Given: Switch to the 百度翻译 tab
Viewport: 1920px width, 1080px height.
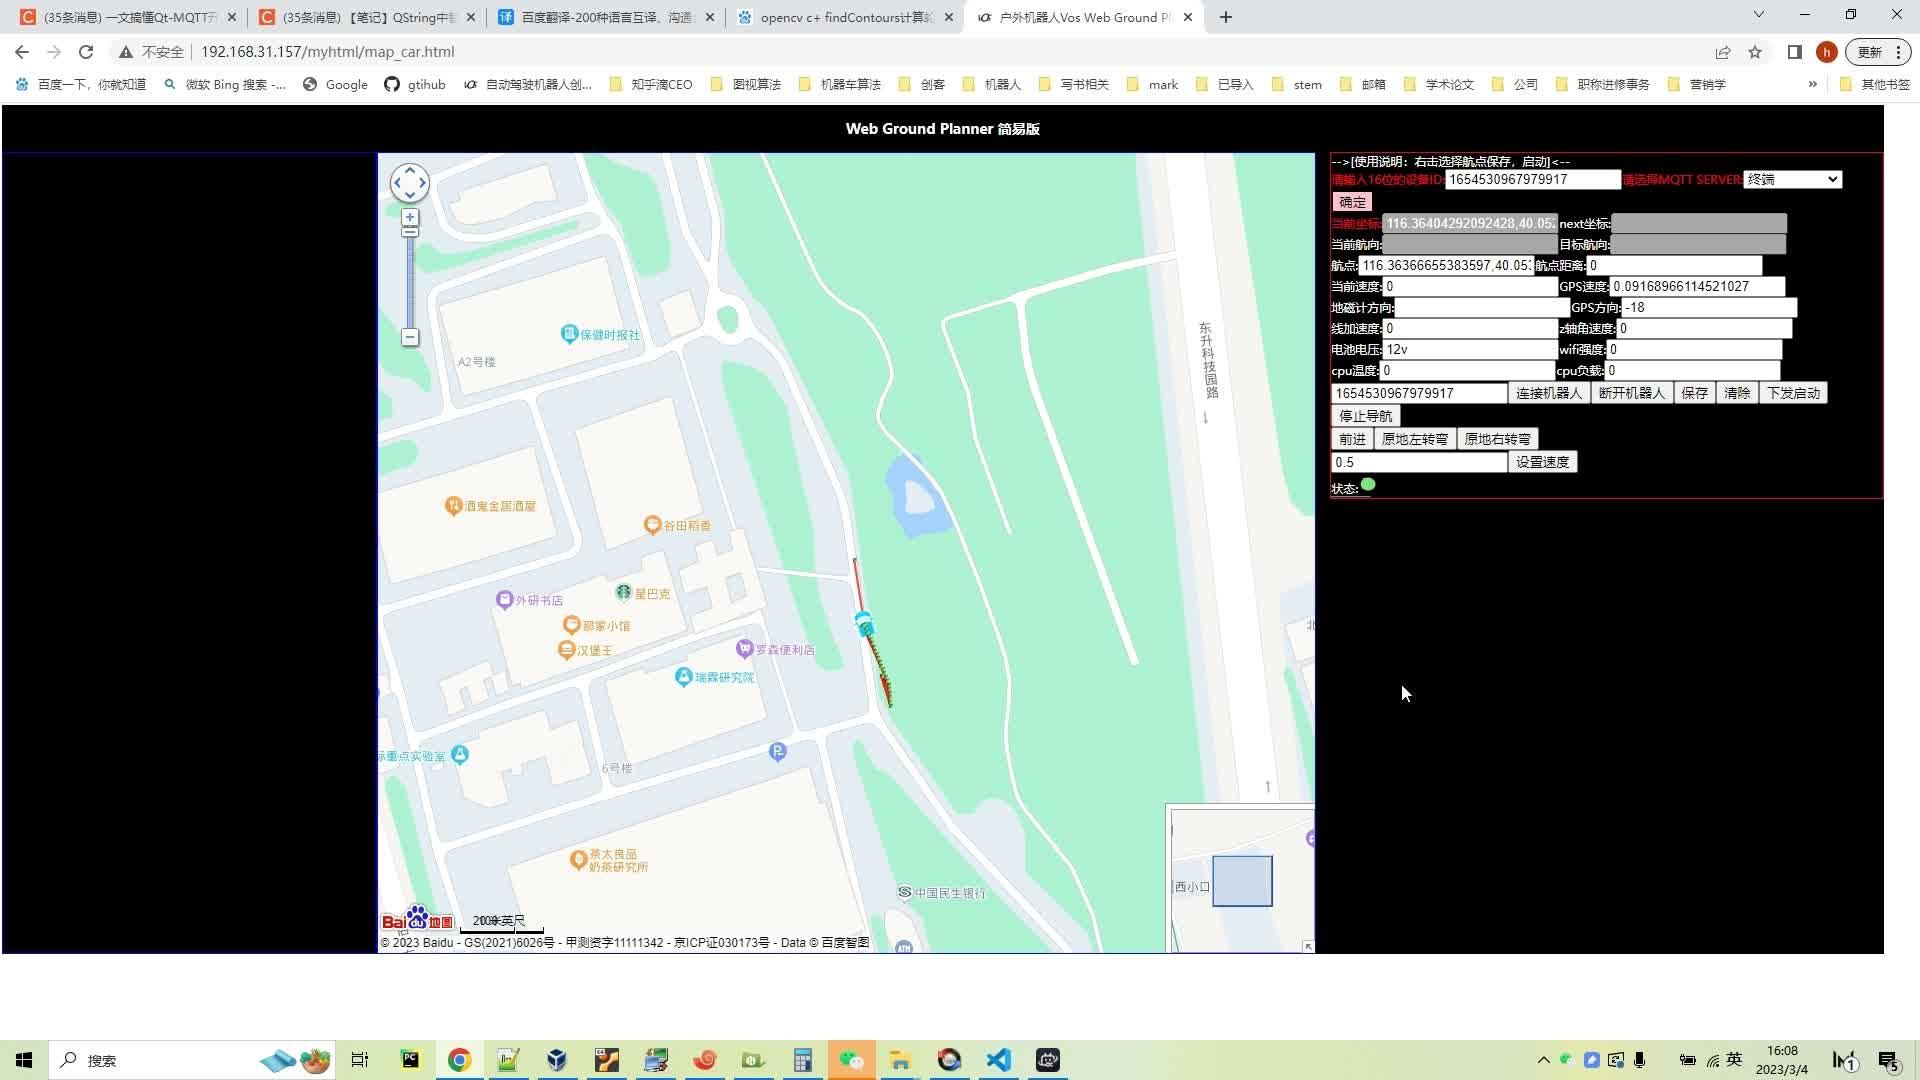Looking at the screenshot, I should point(606,17).
